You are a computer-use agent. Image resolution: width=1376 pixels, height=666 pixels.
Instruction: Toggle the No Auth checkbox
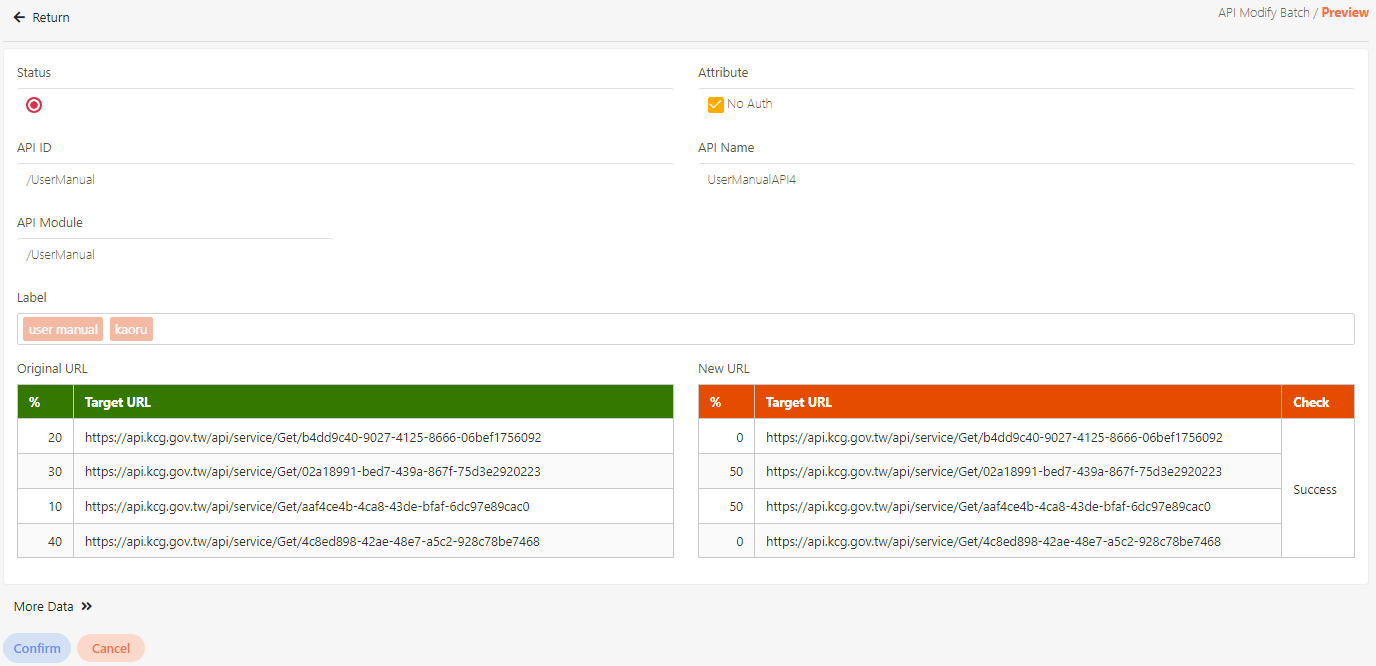(716, 105)
